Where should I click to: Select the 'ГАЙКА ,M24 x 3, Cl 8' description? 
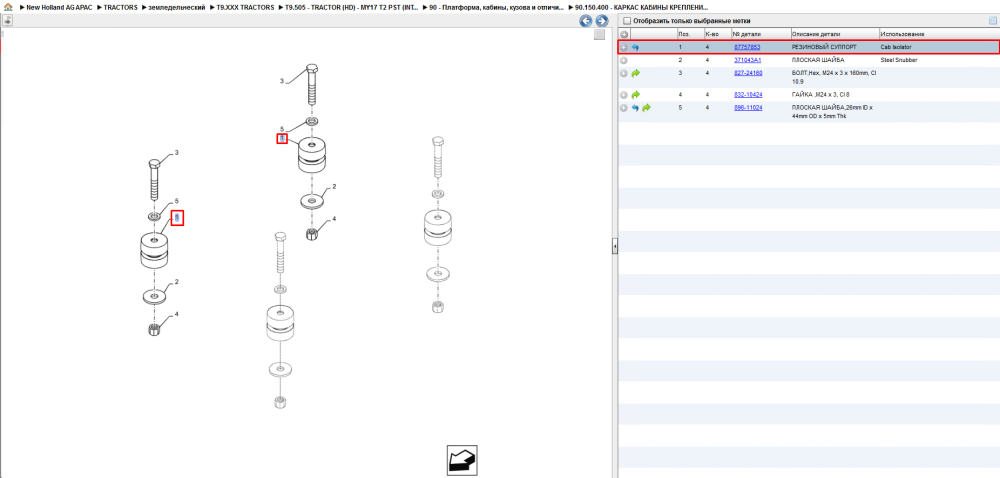pos(820,94)
